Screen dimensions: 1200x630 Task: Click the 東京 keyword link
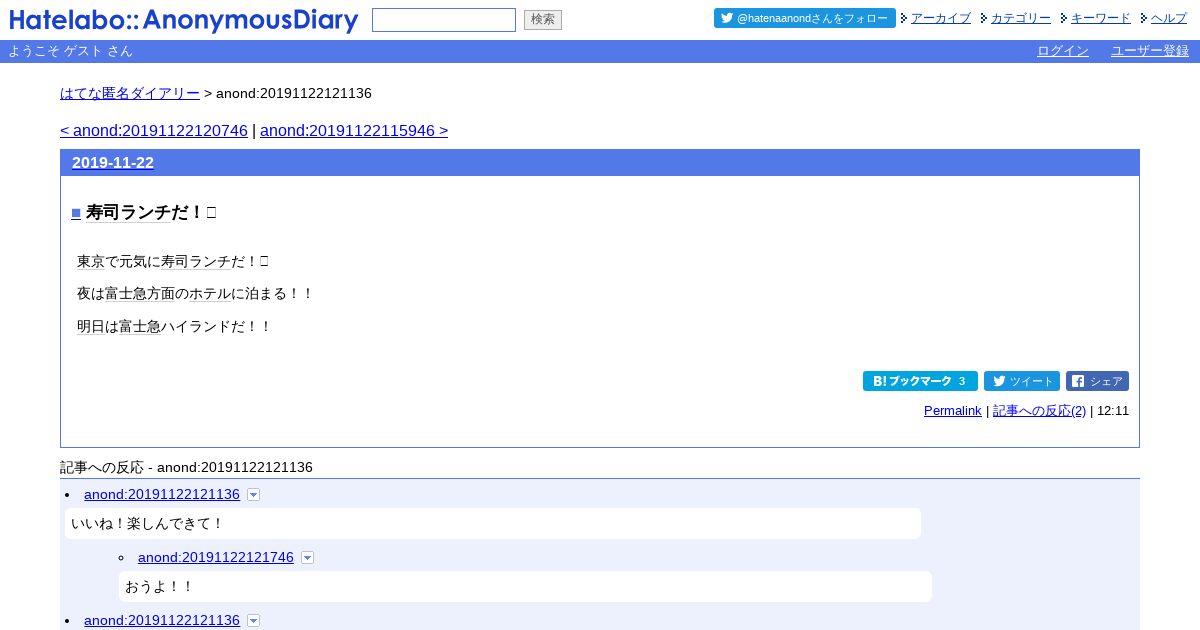pos(91,261)
